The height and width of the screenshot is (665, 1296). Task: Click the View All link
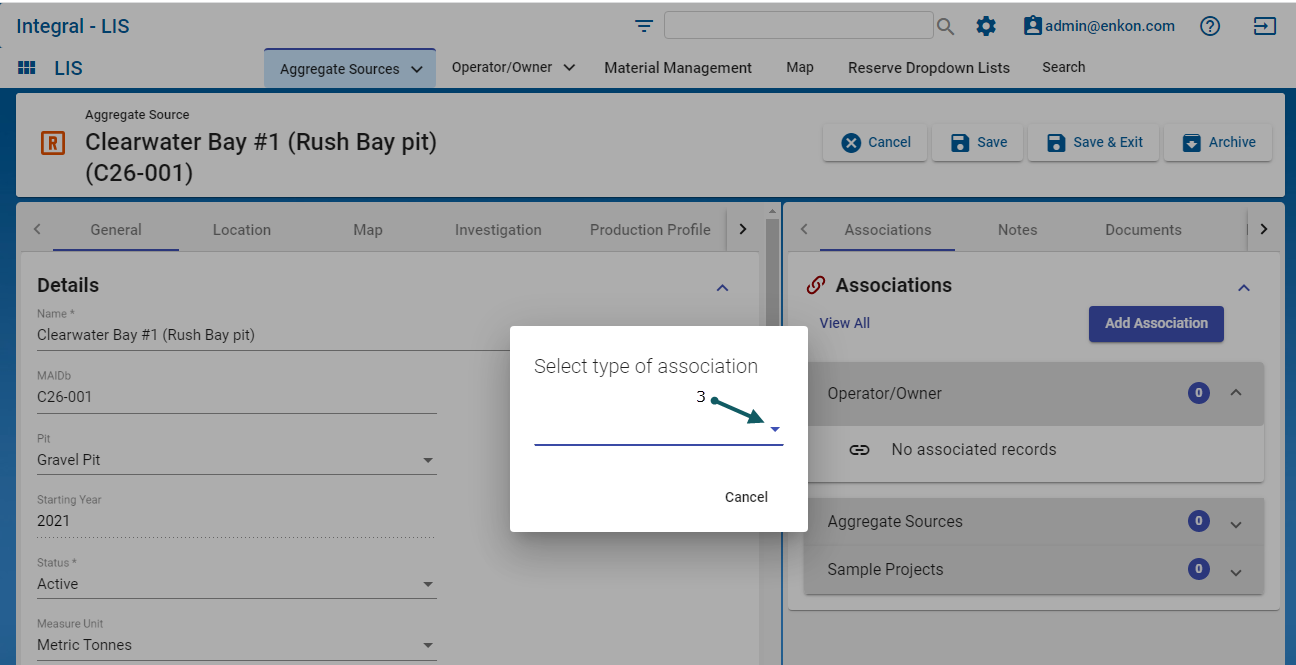(x=844, y=323)
